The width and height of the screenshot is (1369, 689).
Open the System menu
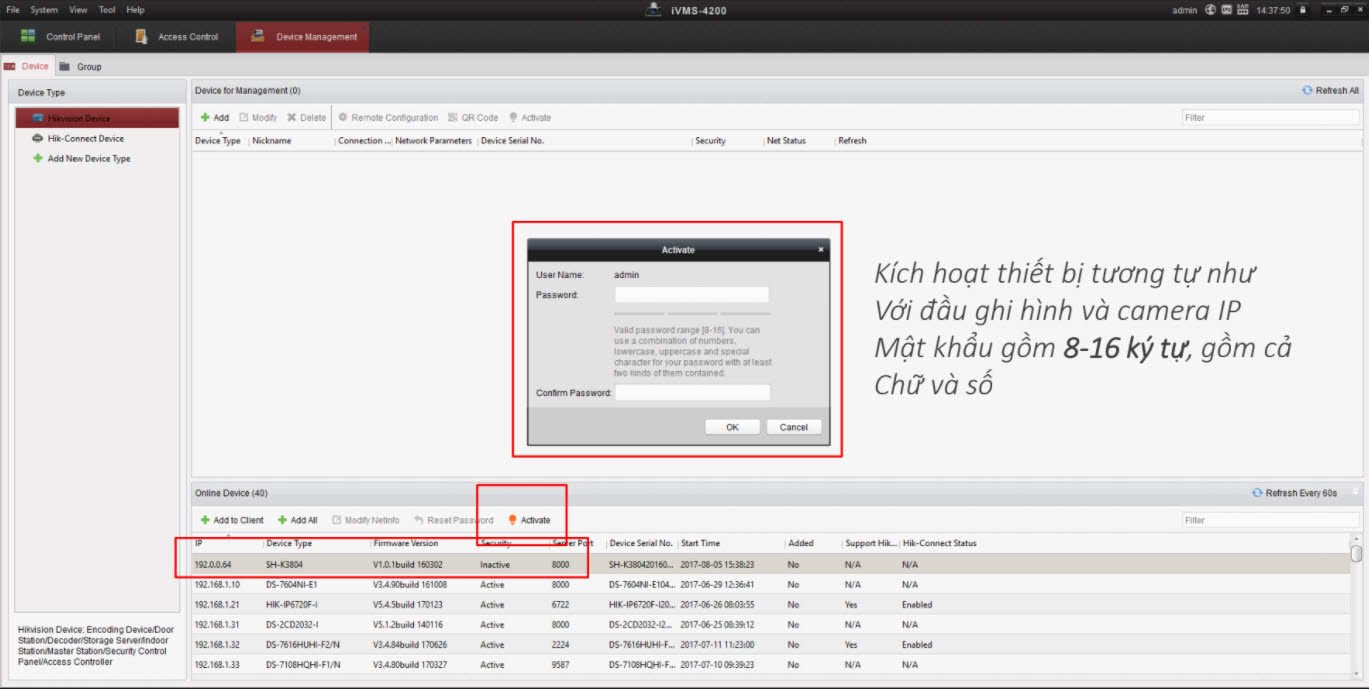(44, 10)
